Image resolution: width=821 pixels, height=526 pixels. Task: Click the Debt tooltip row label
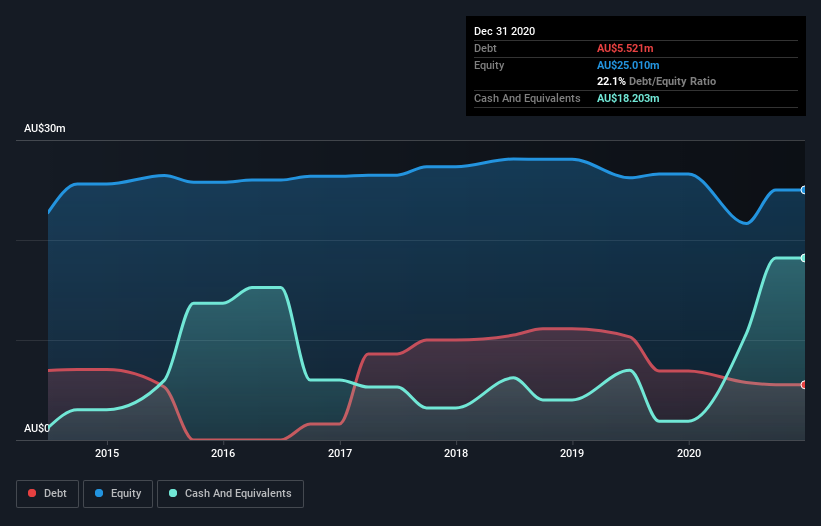[x=485, y=48]
